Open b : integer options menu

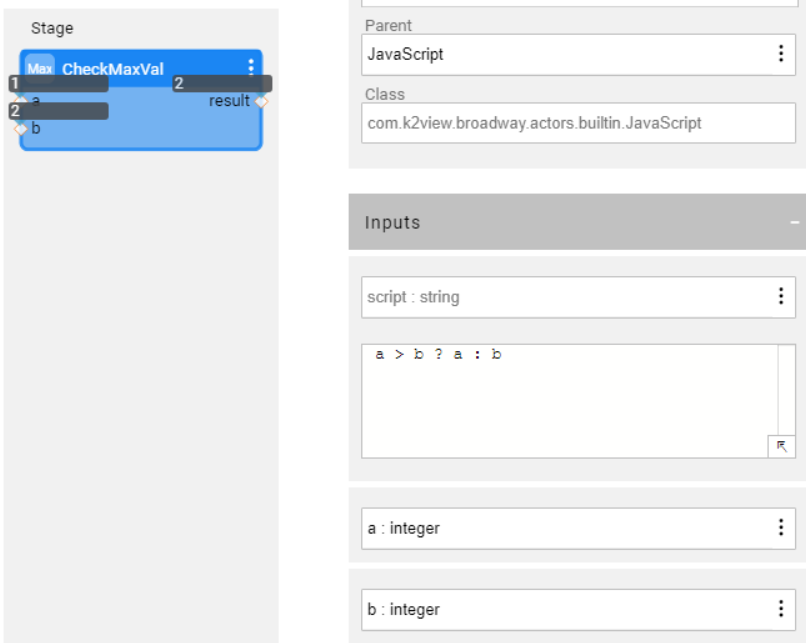coord(780,609)
